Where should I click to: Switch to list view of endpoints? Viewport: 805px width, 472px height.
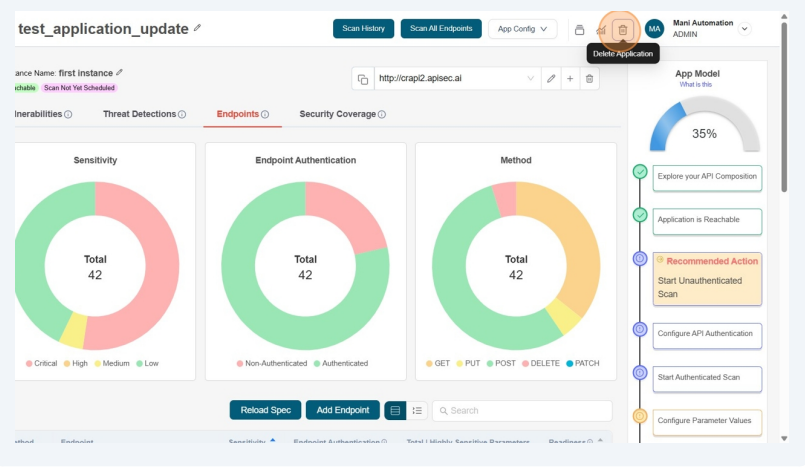(x=417, y=410)
